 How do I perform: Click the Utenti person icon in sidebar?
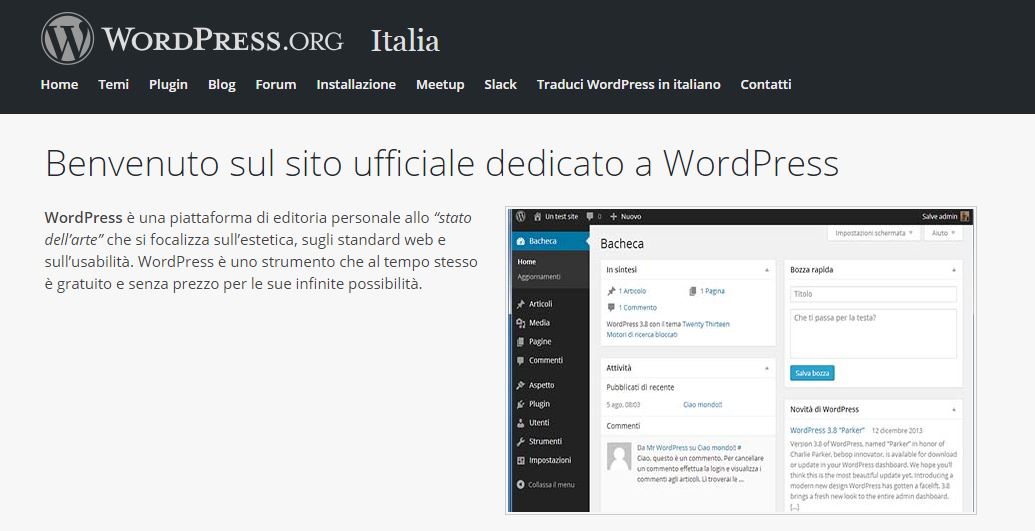pyautogui.click(x=520, y=423)
